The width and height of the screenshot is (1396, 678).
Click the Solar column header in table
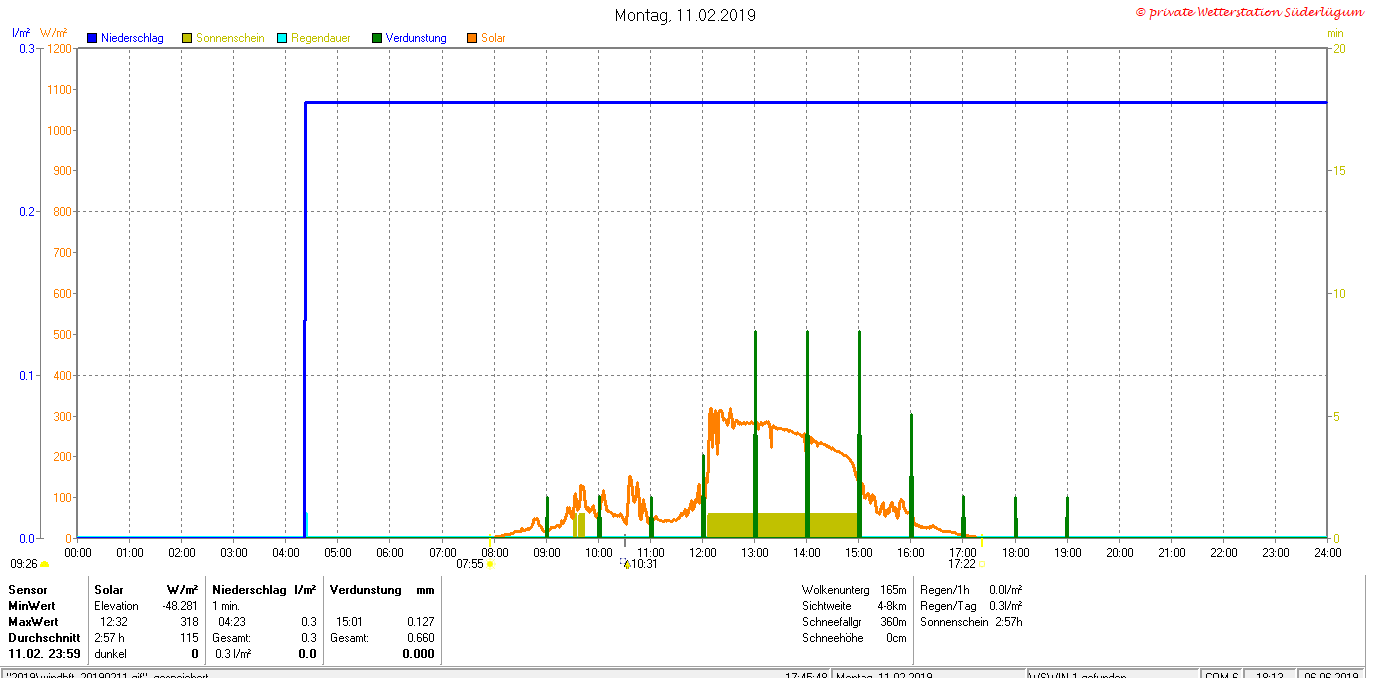pyautogui.click(x=109, y=590)
